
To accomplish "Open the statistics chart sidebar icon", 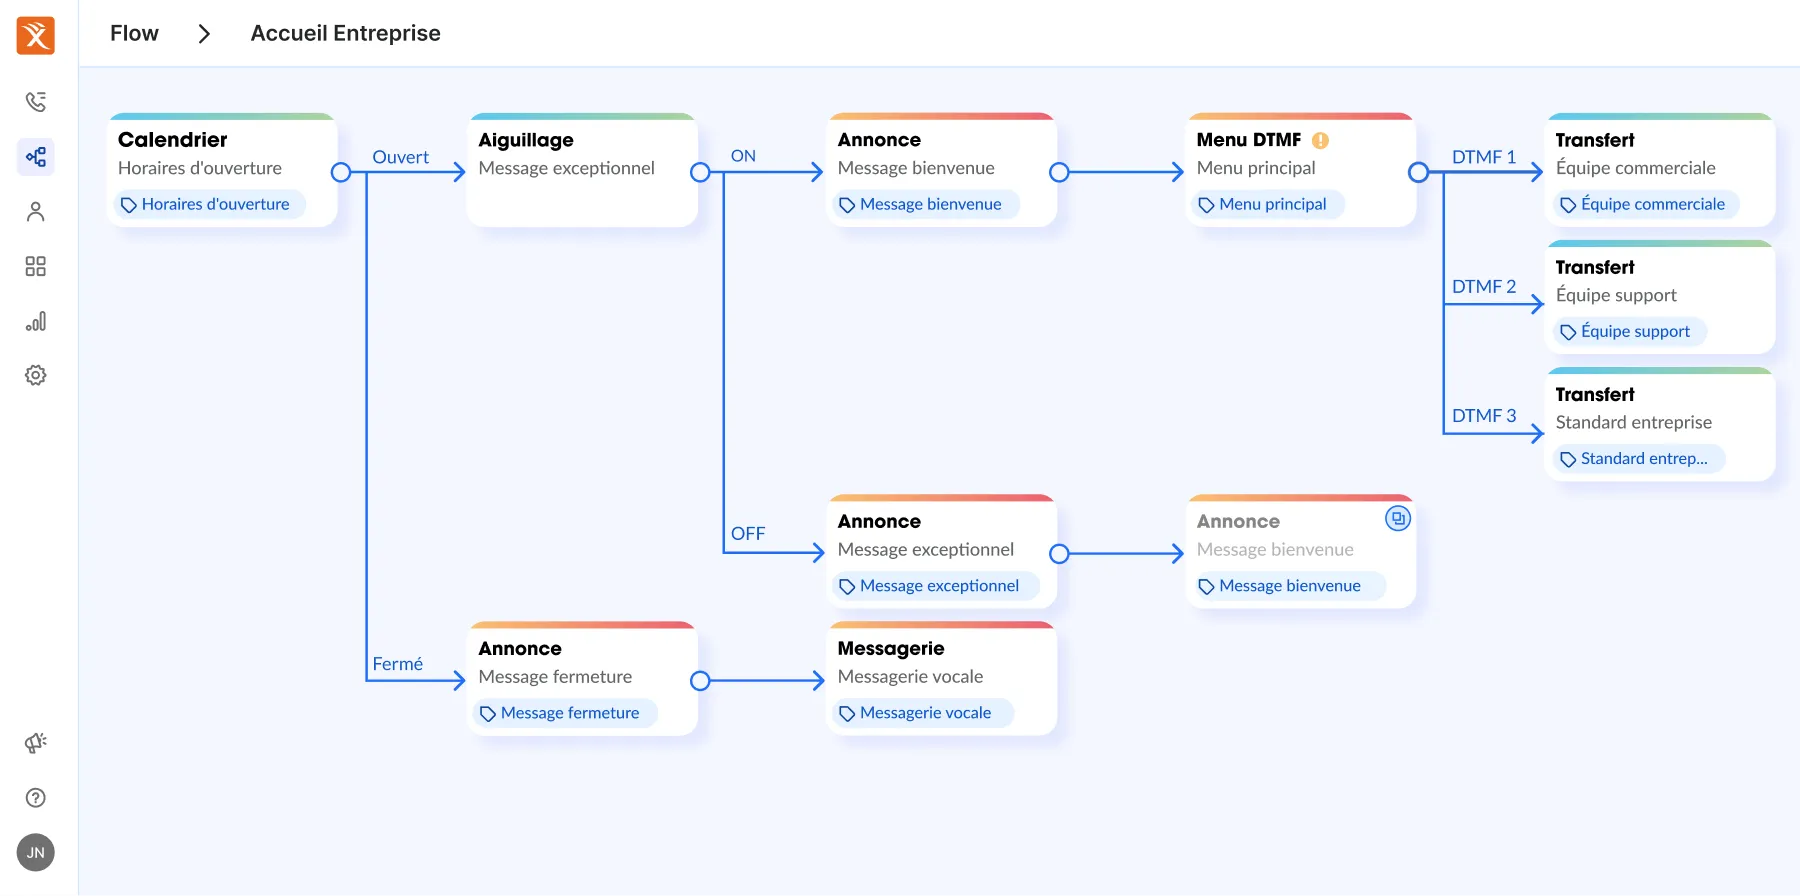I will (36, 321).
